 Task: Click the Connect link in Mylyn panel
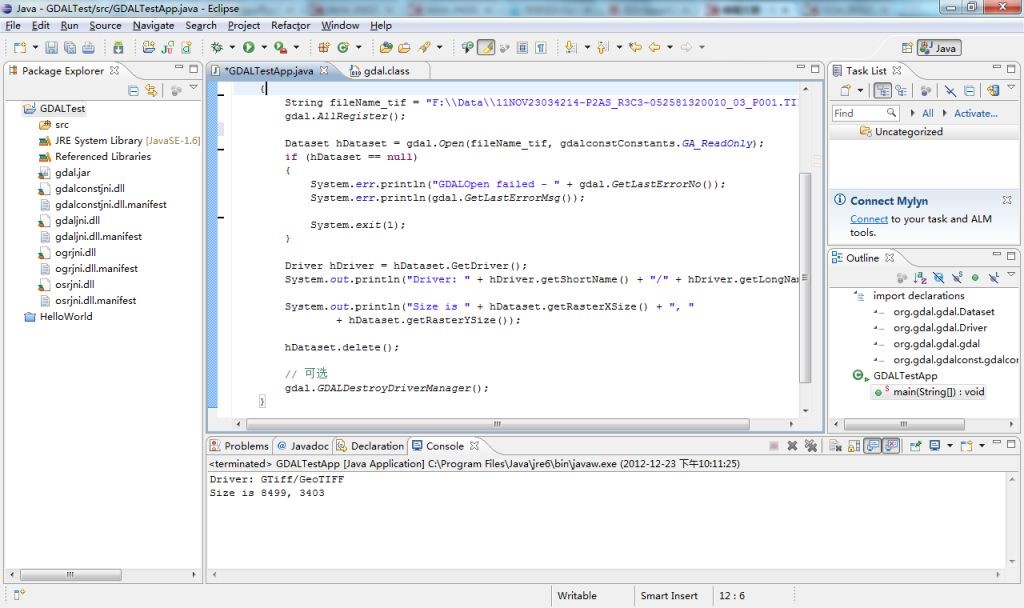pos(869,219)
